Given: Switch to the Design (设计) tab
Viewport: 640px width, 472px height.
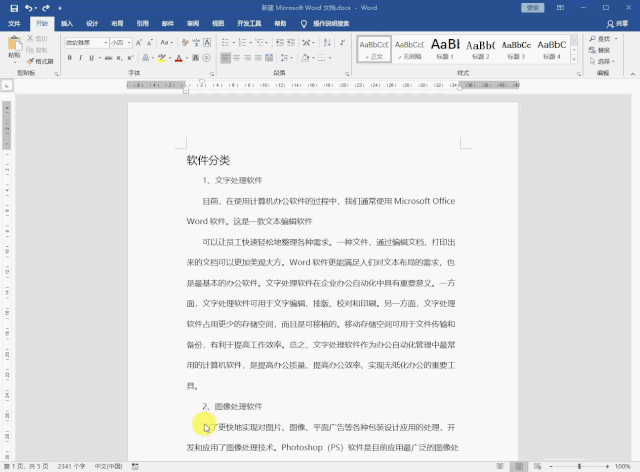Looking at the screenshot, I should (92, 23).
